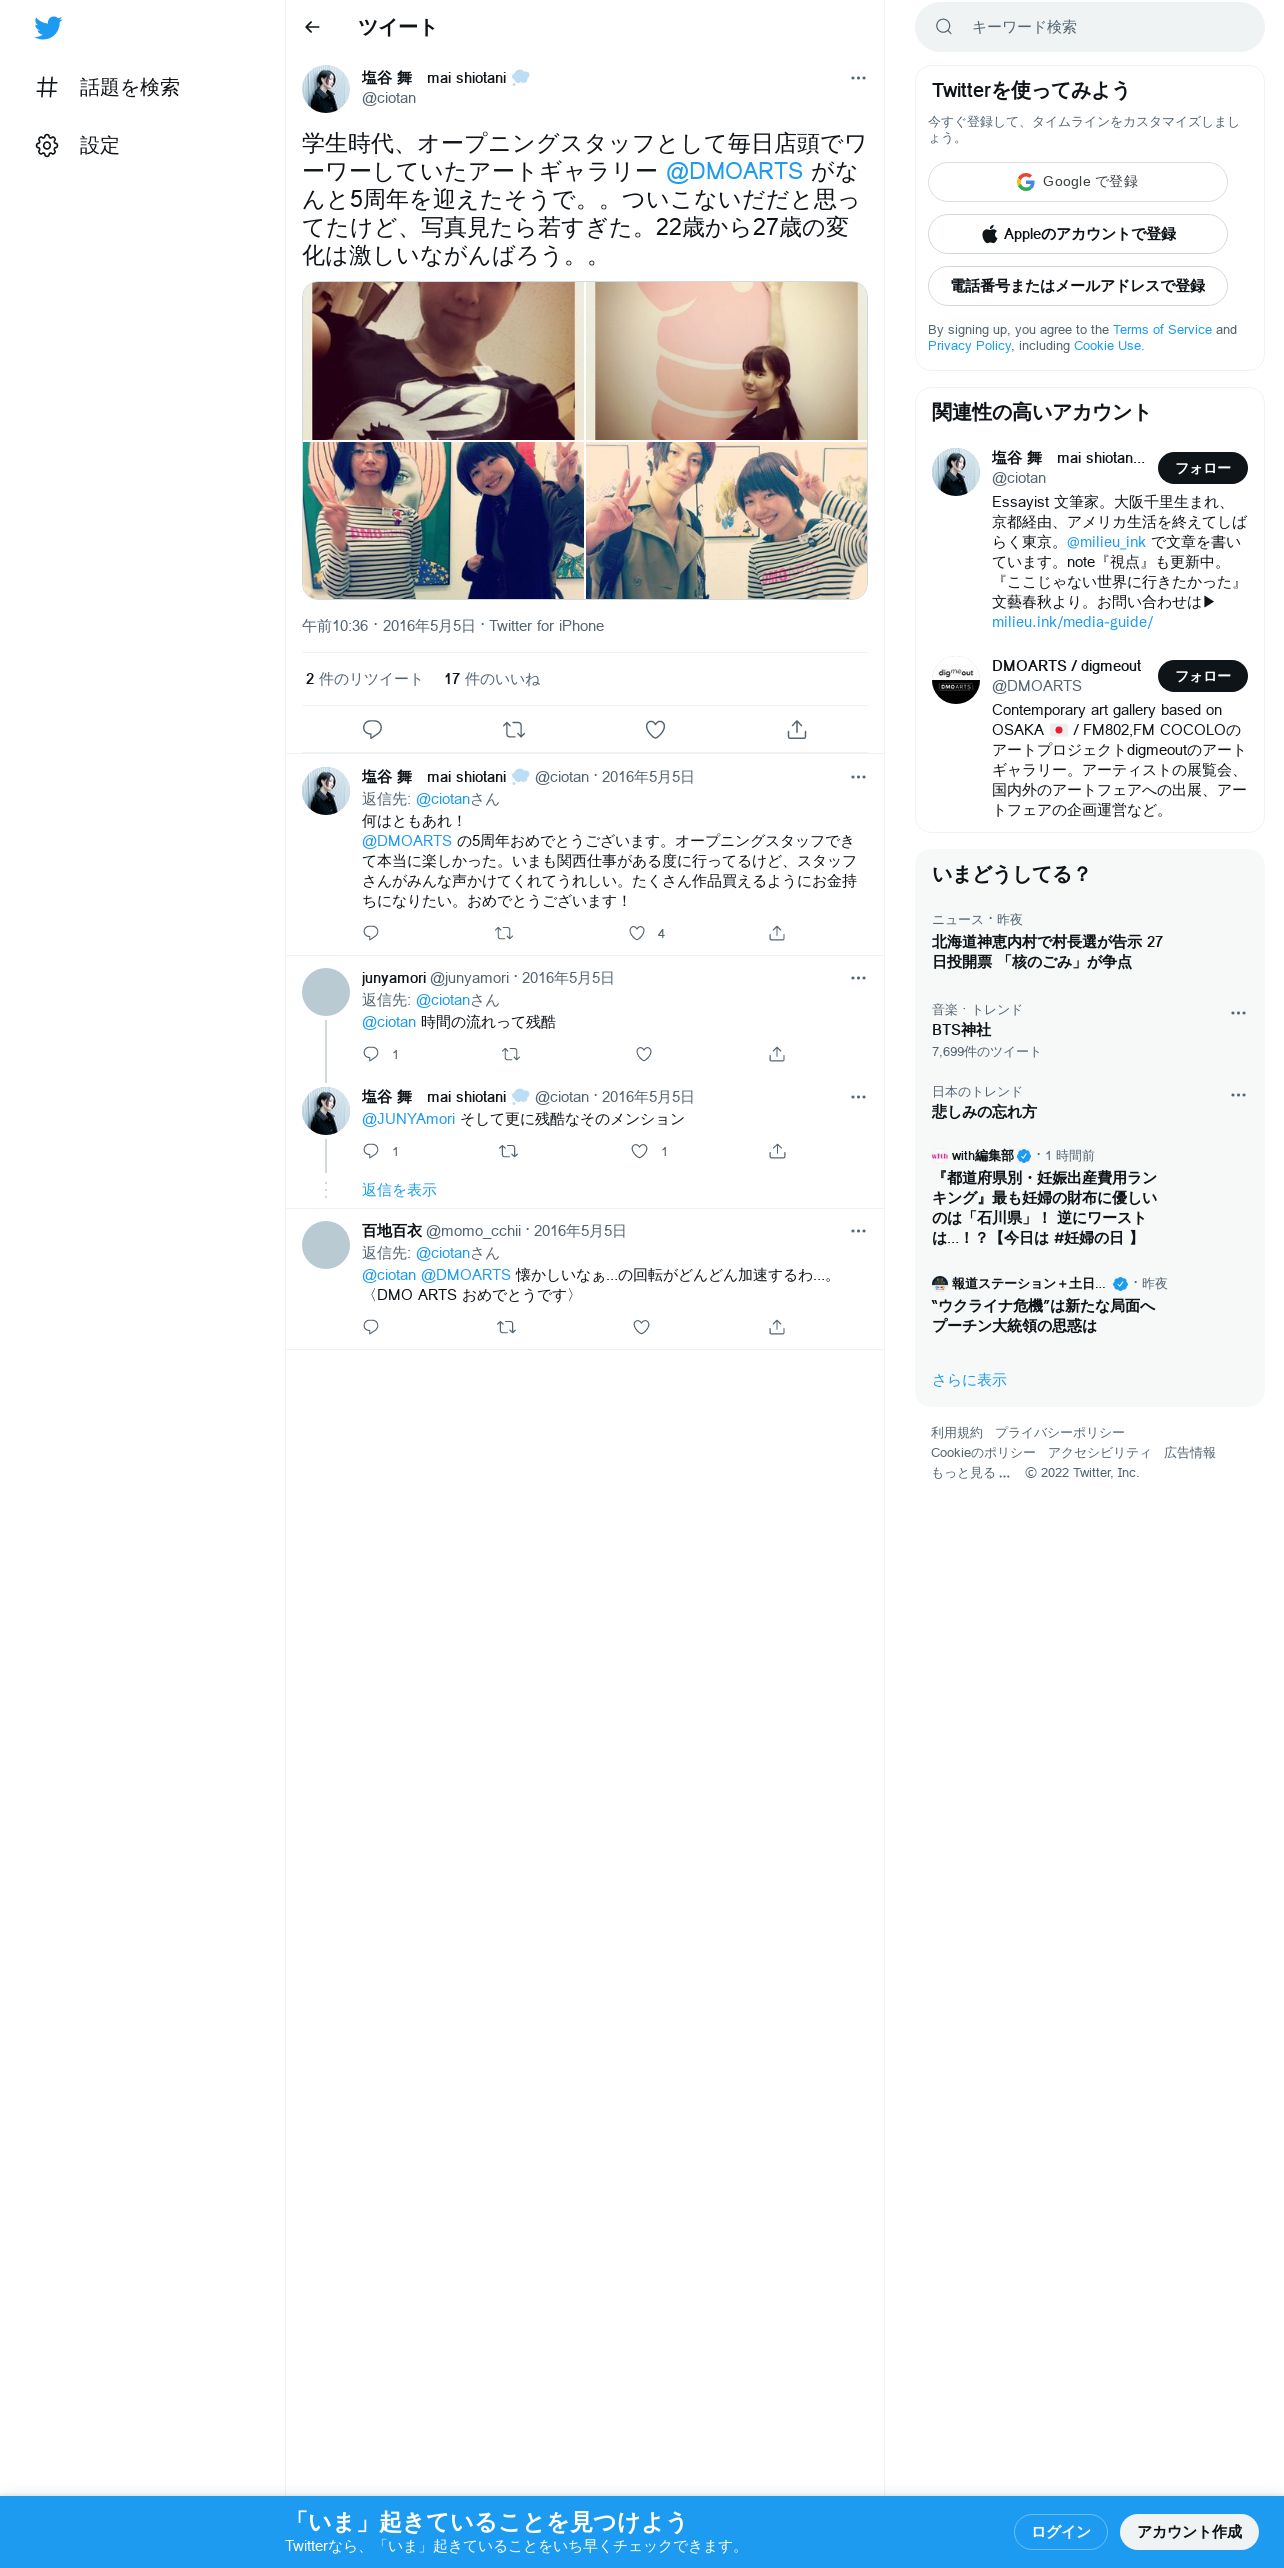The image size is (1284, 2568).
Task: Follow DMOARTS / digmeout account
Action: tap(1202, 676)
